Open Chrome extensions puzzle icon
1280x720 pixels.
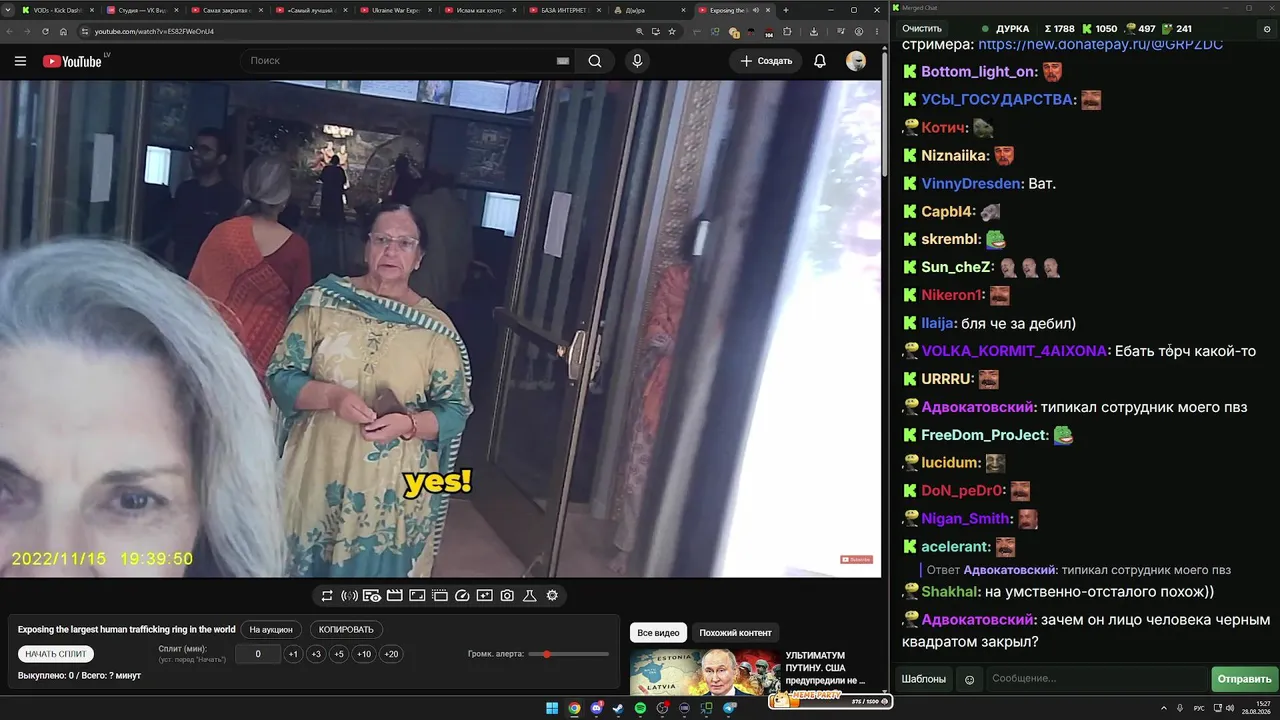(x=787, y=31)
